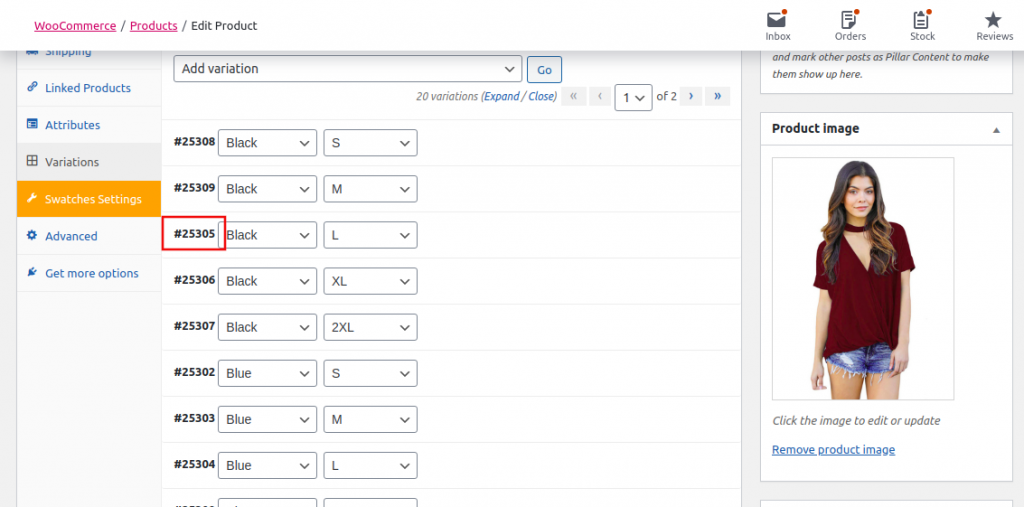Image resolution: width=1024 pixels, height=507 pixels.
Task: Open the page number selector
Action: click(x=633, y=97)
